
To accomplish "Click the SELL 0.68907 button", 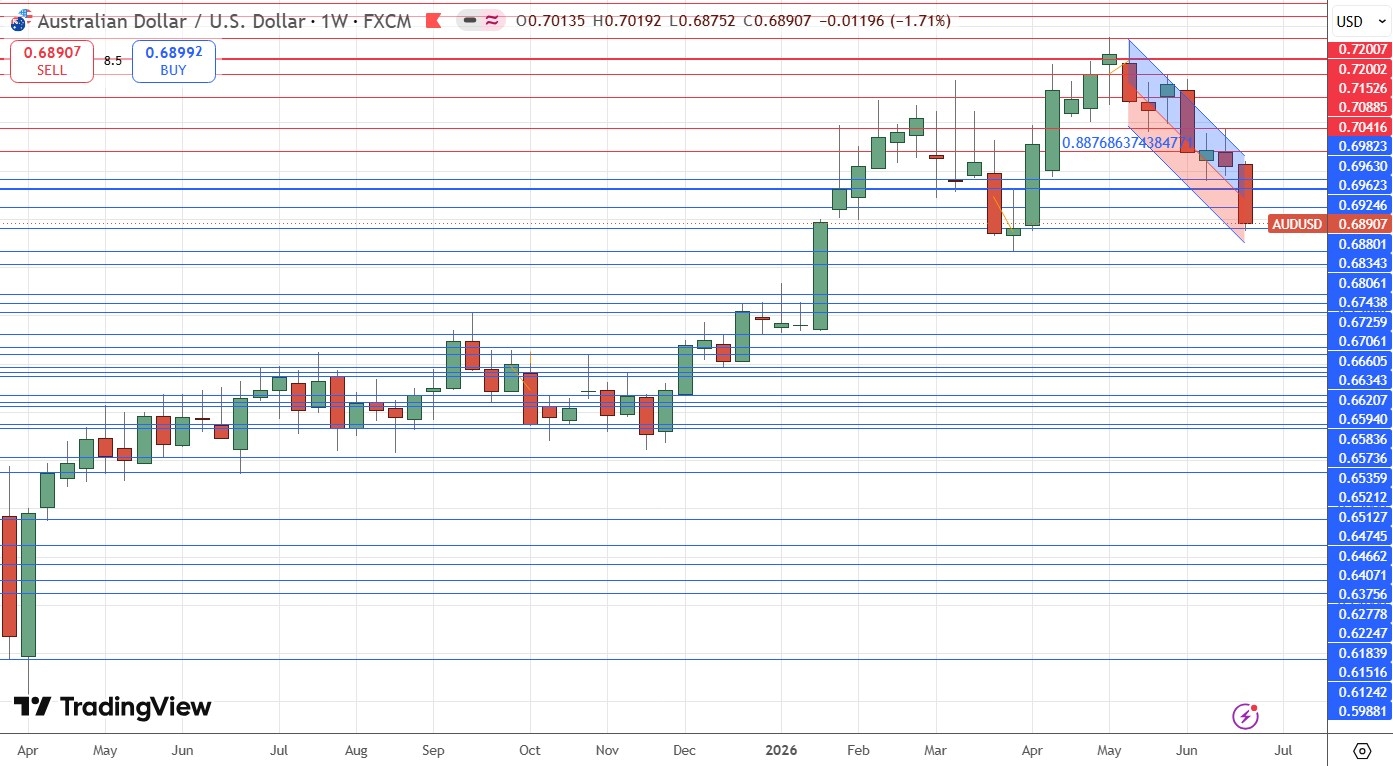I will tap(52, 61).
